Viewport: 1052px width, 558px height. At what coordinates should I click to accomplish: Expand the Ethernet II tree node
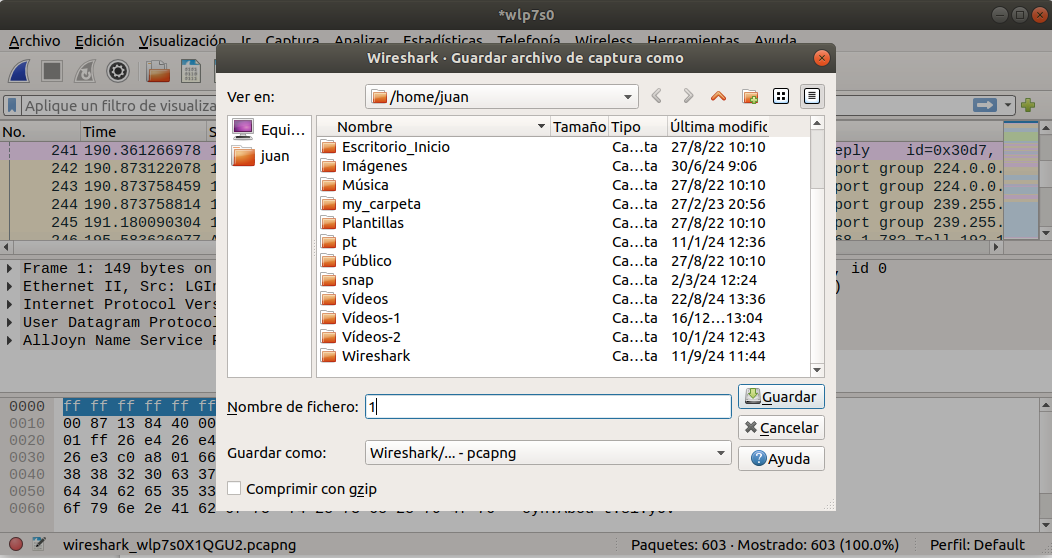pos(9,286)
